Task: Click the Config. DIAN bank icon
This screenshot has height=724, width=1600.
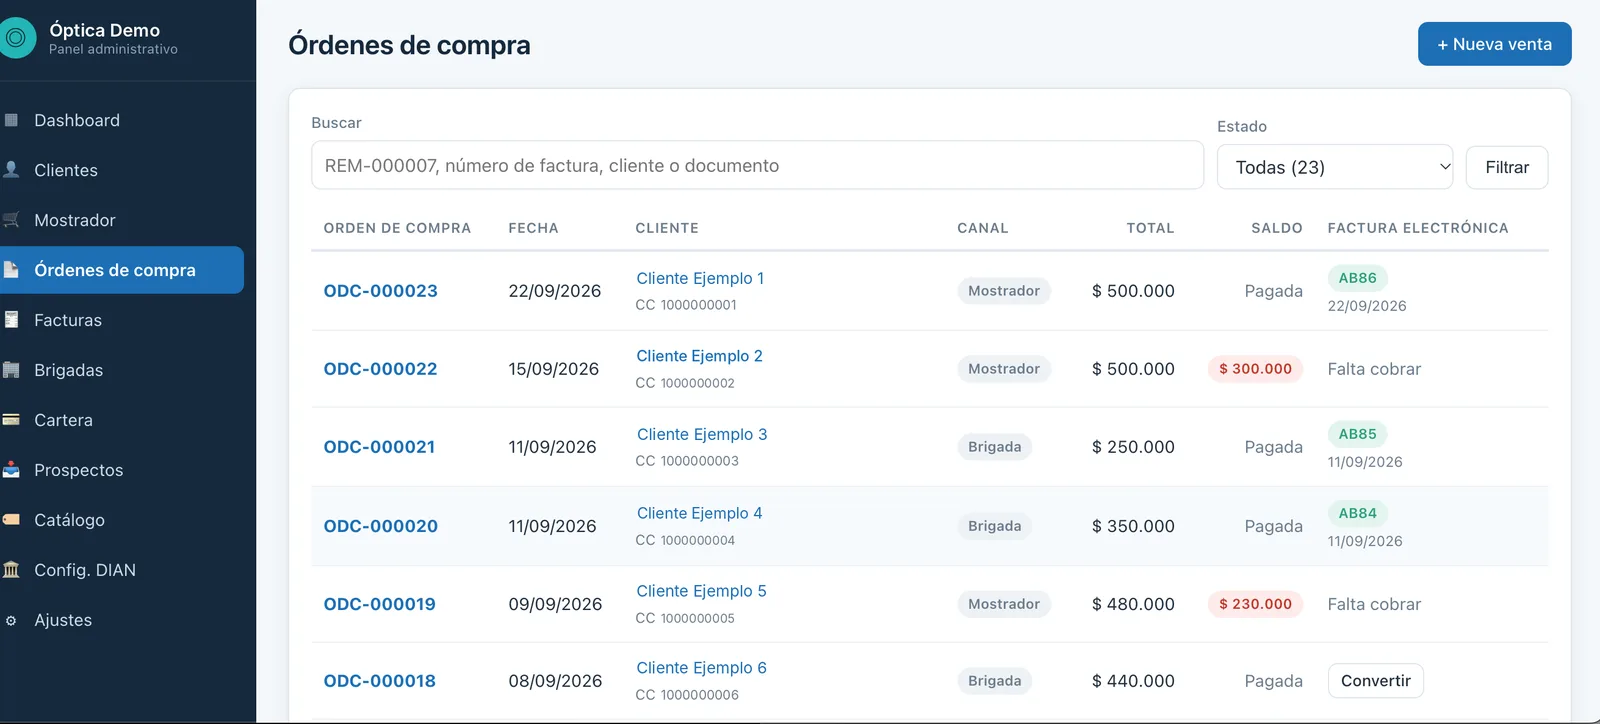Action: (x=11, y=570)
